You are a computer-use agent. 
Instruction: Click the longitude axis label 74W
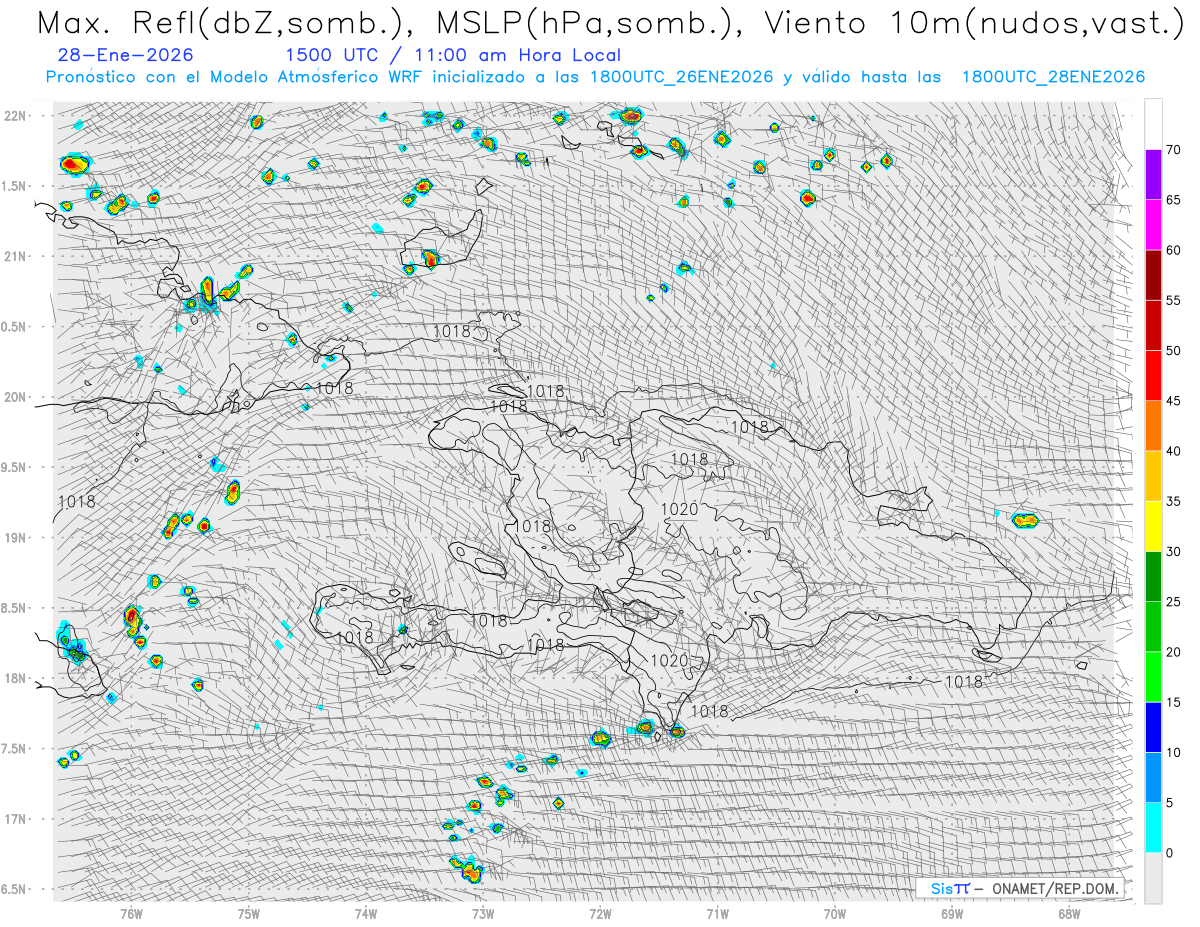[x=366, y=914]
